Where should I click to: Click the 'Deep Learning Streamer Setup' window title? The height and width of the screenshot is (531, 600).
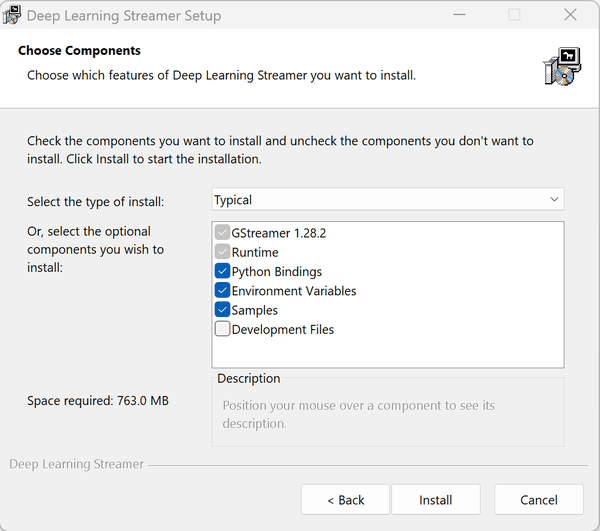tap(124, 16)
